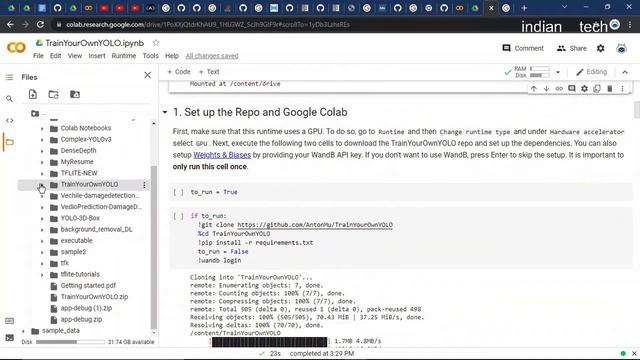Open the Help menu
Viewport: 640px width, 360px height.
172,56
